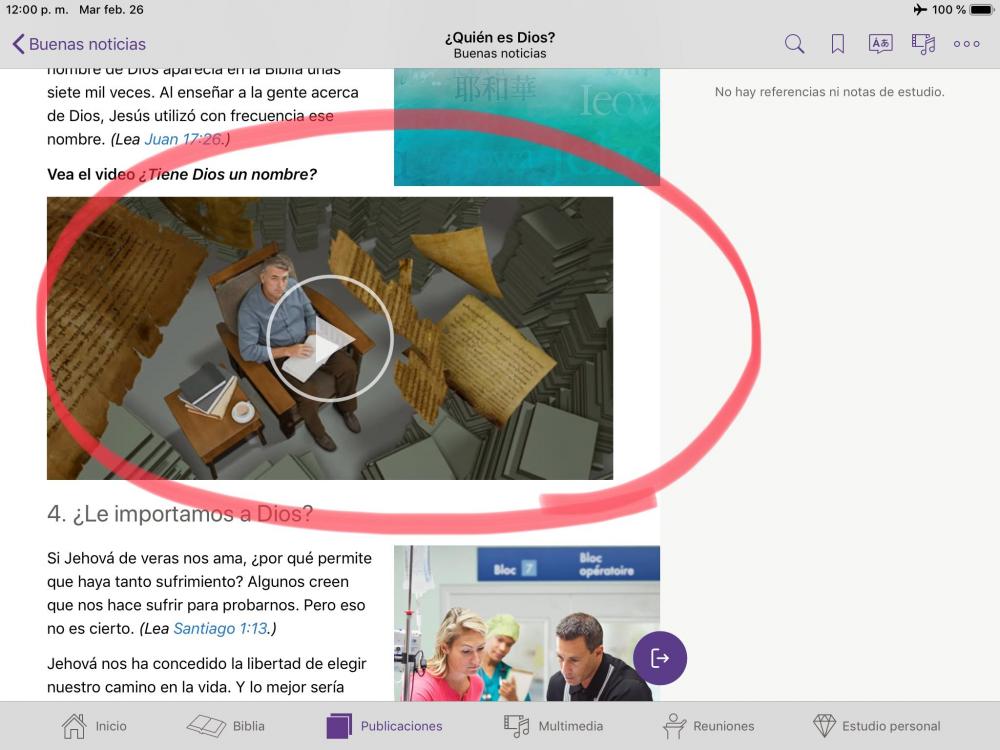
Task: Switch to the Inicio tab
Action: (95, 726)
